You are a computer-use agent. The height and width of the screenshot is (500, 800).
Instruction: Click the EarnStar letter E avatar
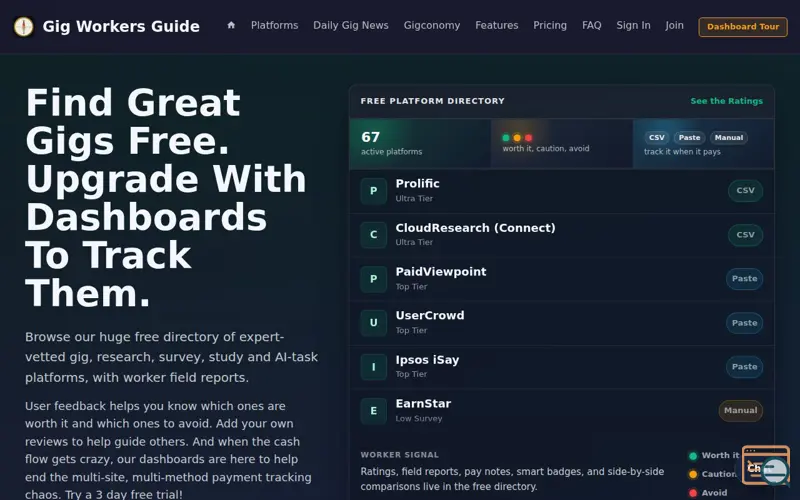(373, 411)
